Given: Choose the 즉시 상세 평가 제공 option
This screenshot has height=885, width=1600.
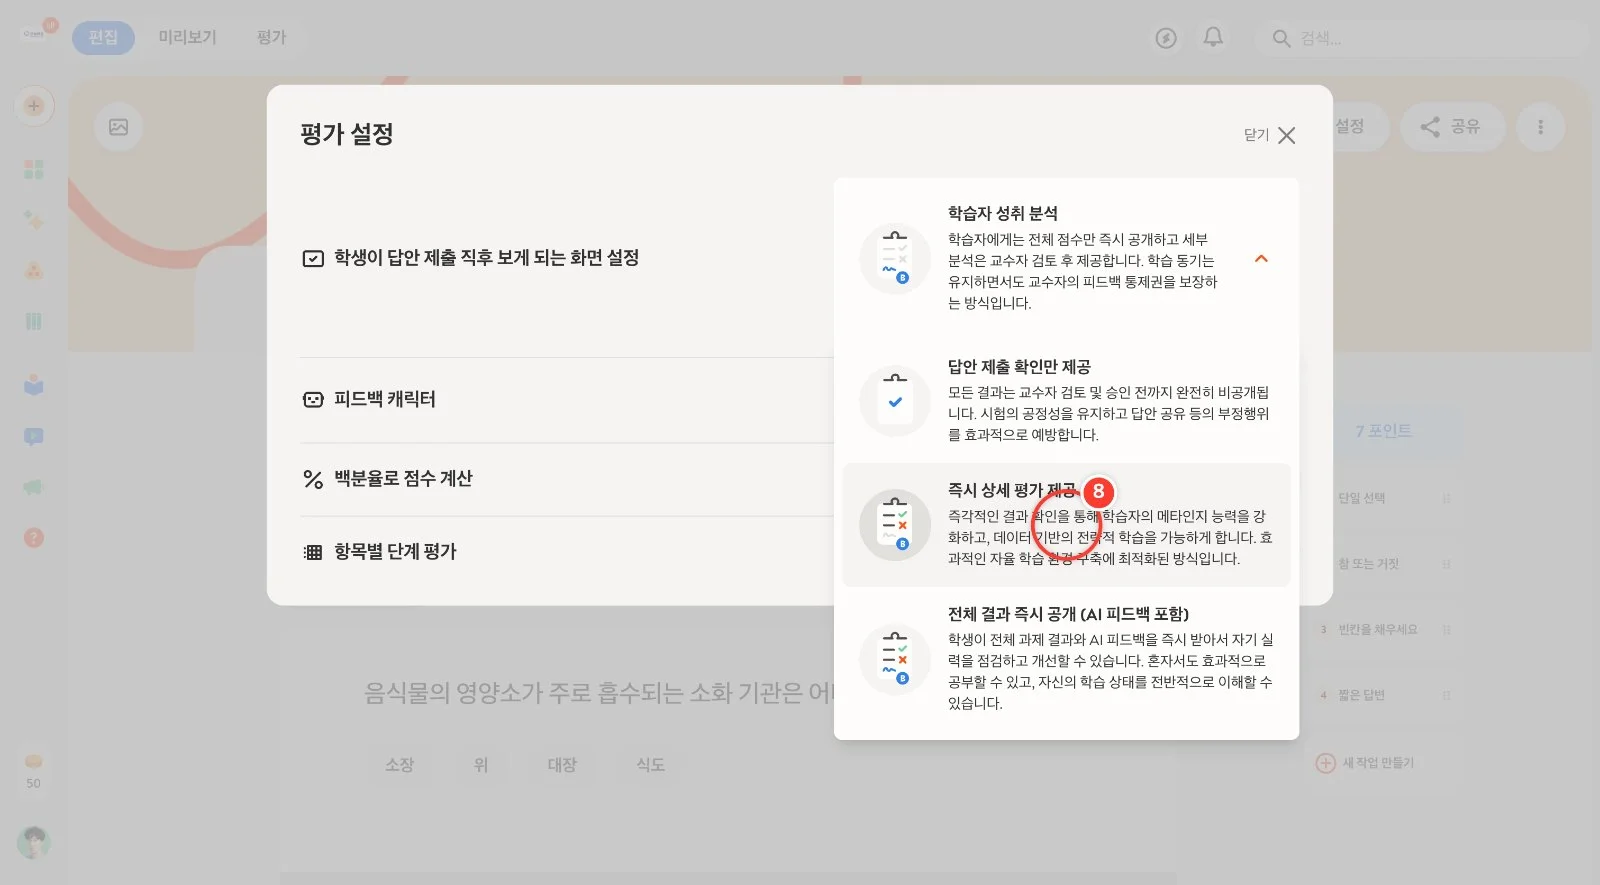Looking at the screenshot, I should coord(1066,524).
